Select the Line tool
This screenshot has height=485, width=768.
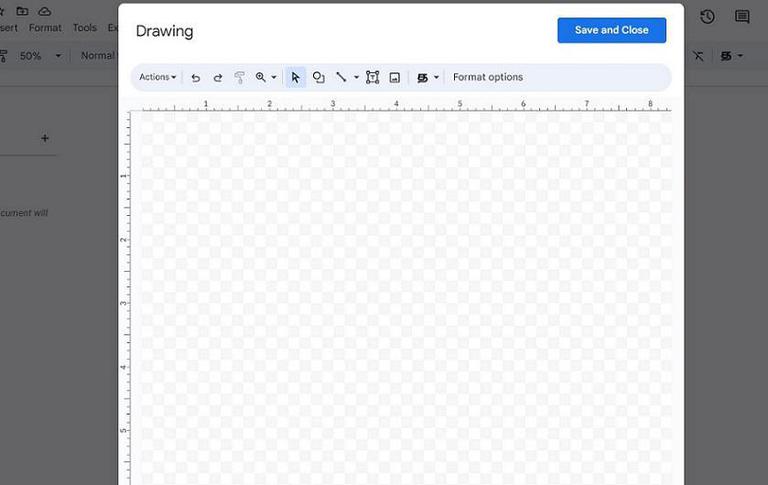341,77
